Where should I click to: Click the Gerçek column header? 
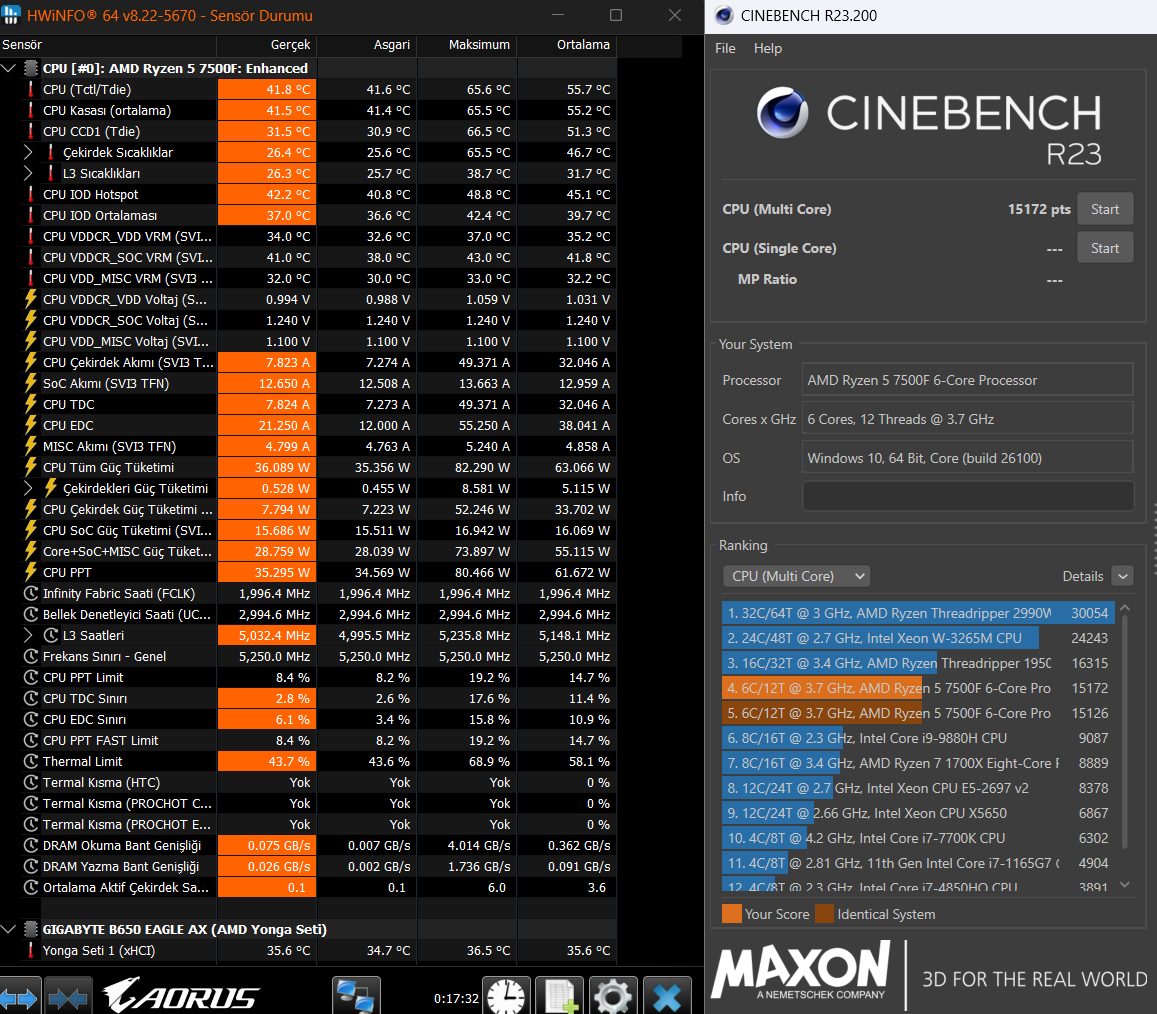coord(266,45)
